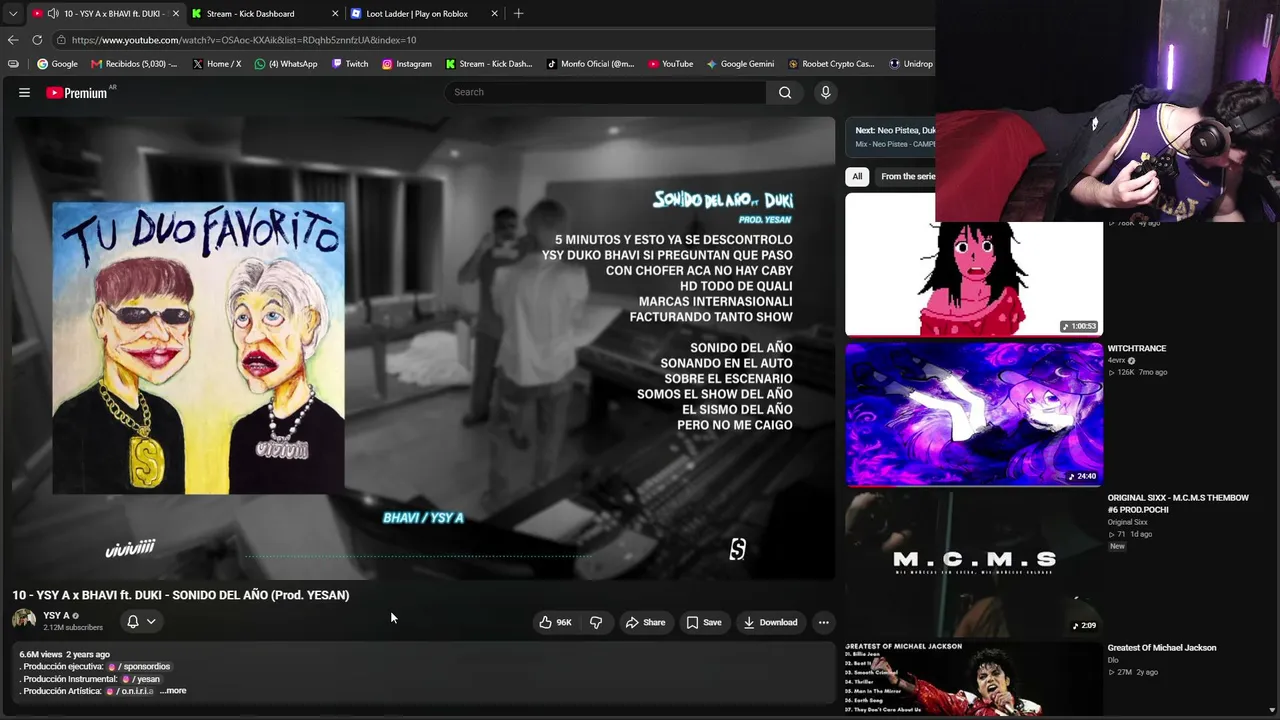Open the yesan Instagram link

141,679
